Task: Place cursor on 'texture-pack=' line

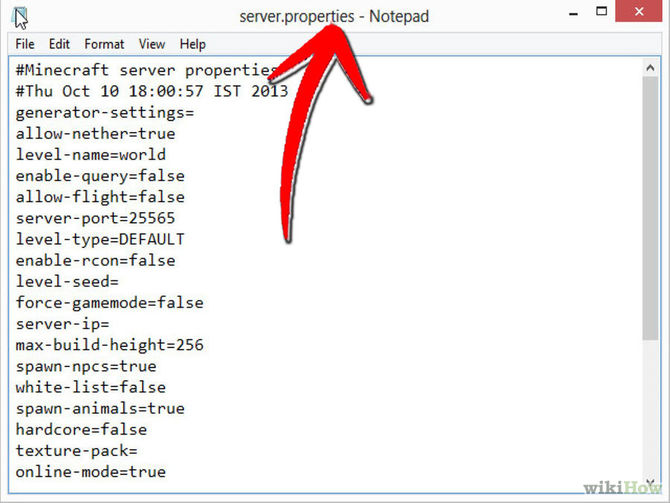Action: tap(76, 450)
